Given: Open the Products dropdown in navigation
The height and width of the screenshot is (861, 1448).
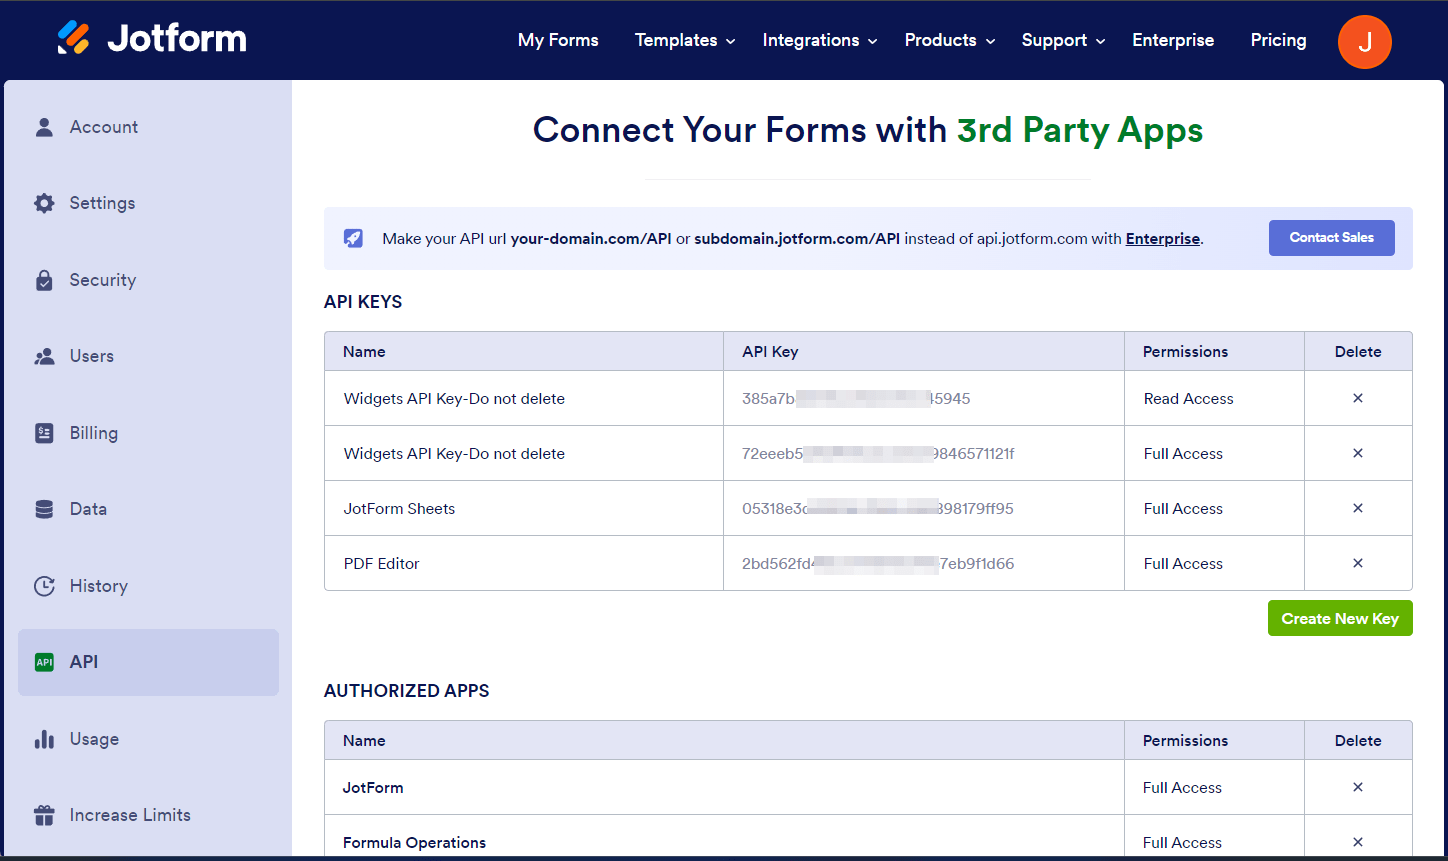Looking at the screenshot, I should click(x=949, y=40).
